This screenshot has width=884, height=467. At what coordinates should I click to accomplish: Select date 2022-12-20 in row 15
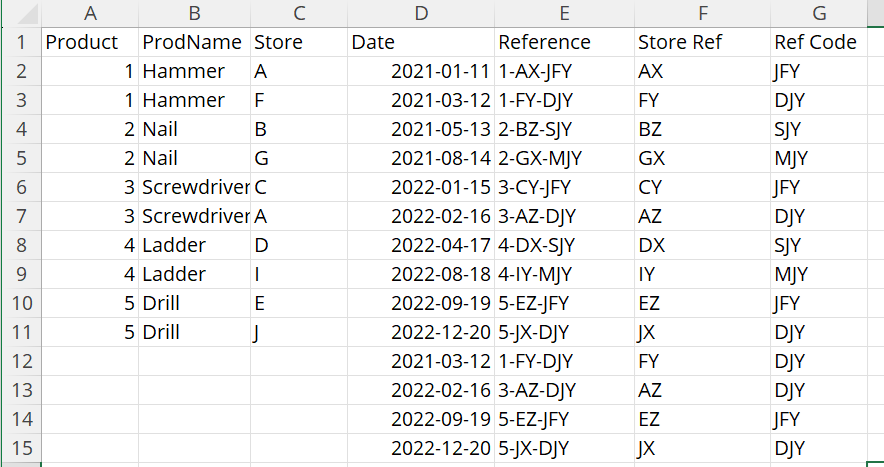pyautogui.click(x=421, y=448)
